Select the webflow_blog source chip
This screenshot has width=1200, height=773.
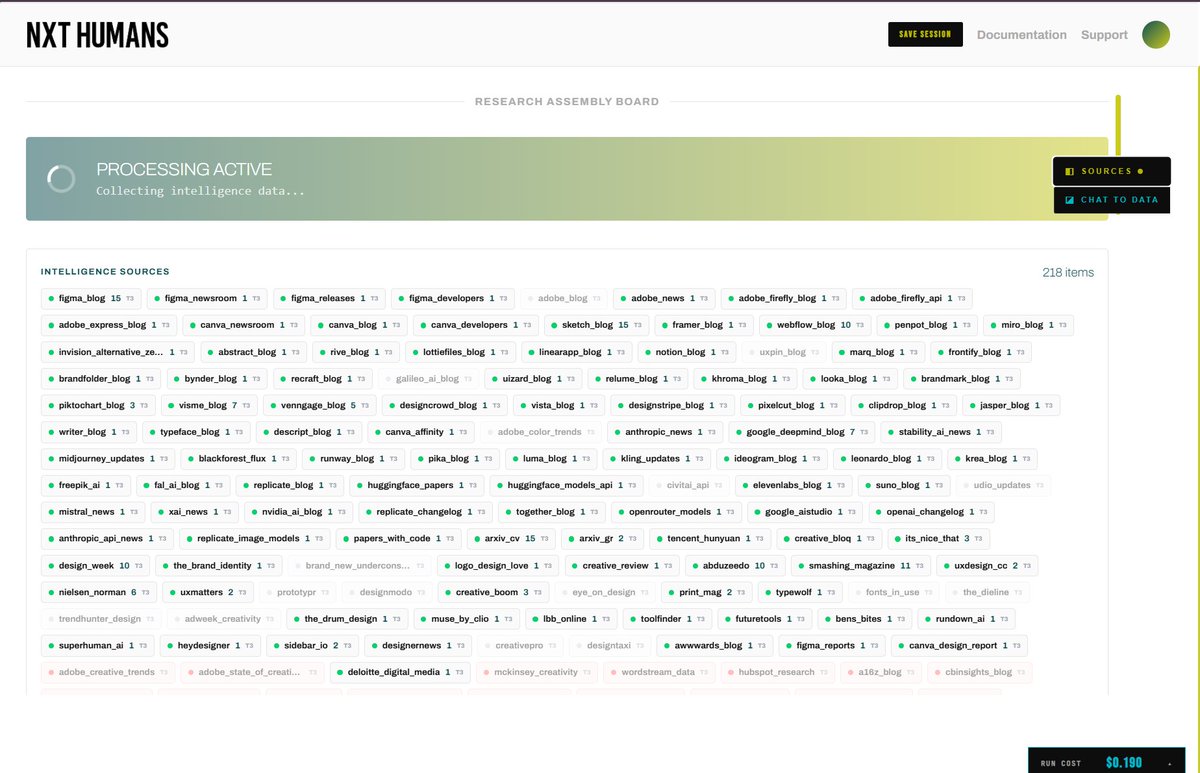tap(816, 325)
